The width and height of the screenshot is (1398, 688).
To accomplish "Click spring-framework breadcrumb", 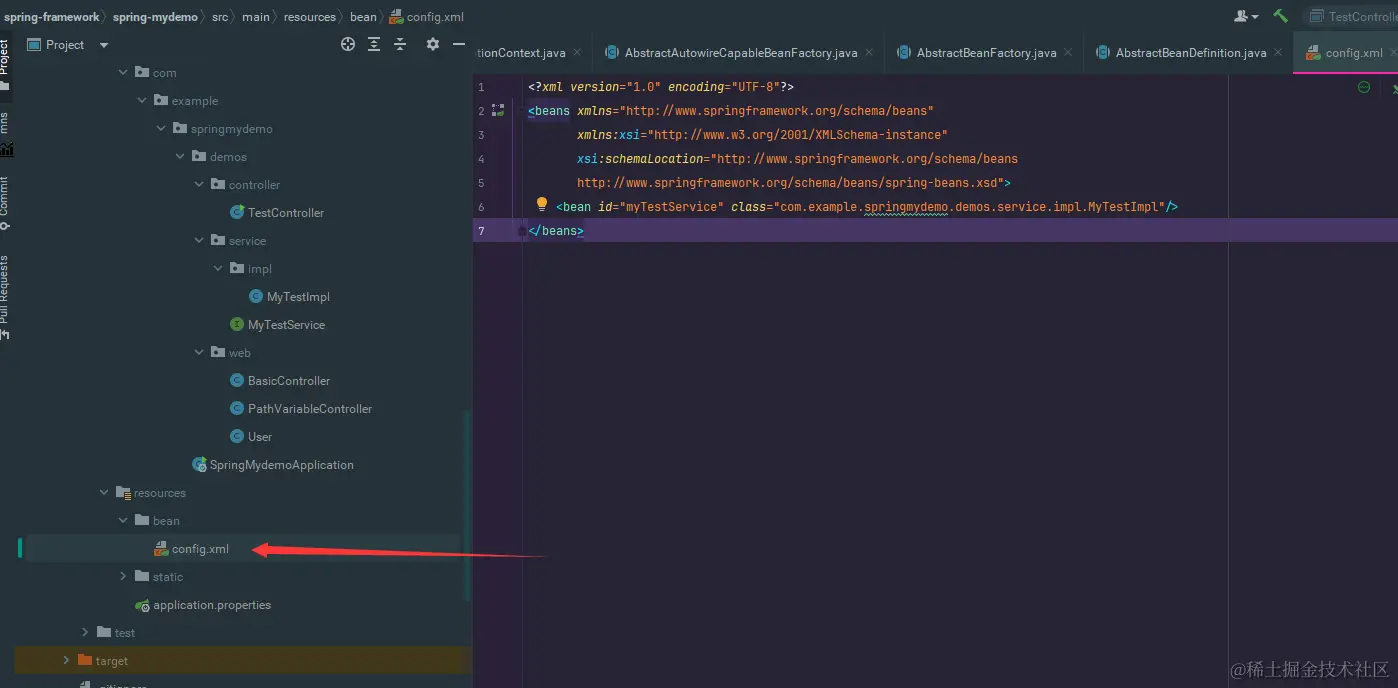I will [x=51, y=17].
